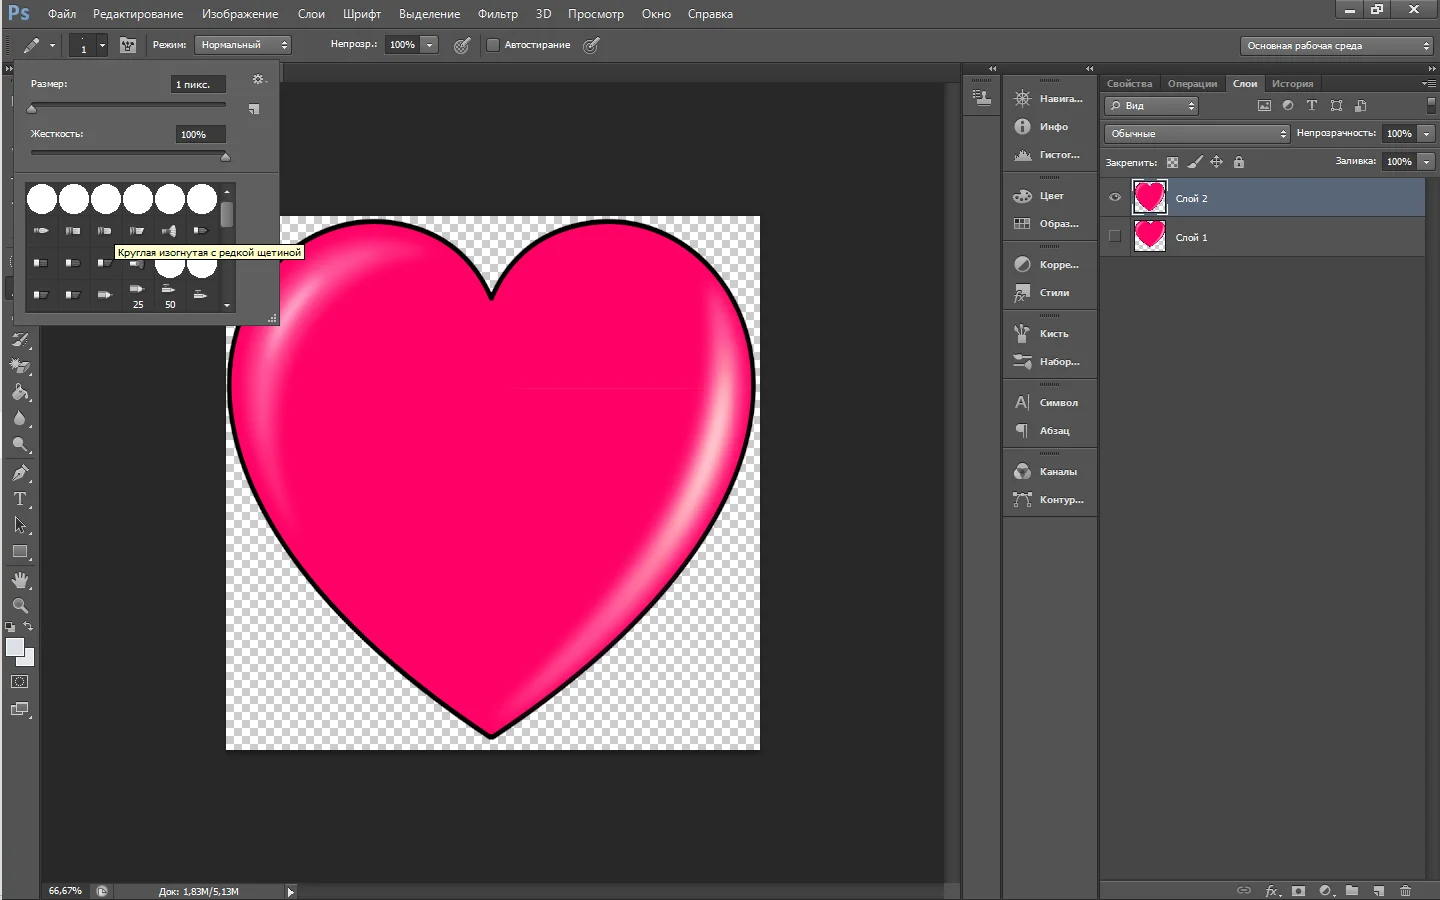
Task: Open the Режим blending mode dropdown
Action: pyautogui.click(x=243, y=45)
